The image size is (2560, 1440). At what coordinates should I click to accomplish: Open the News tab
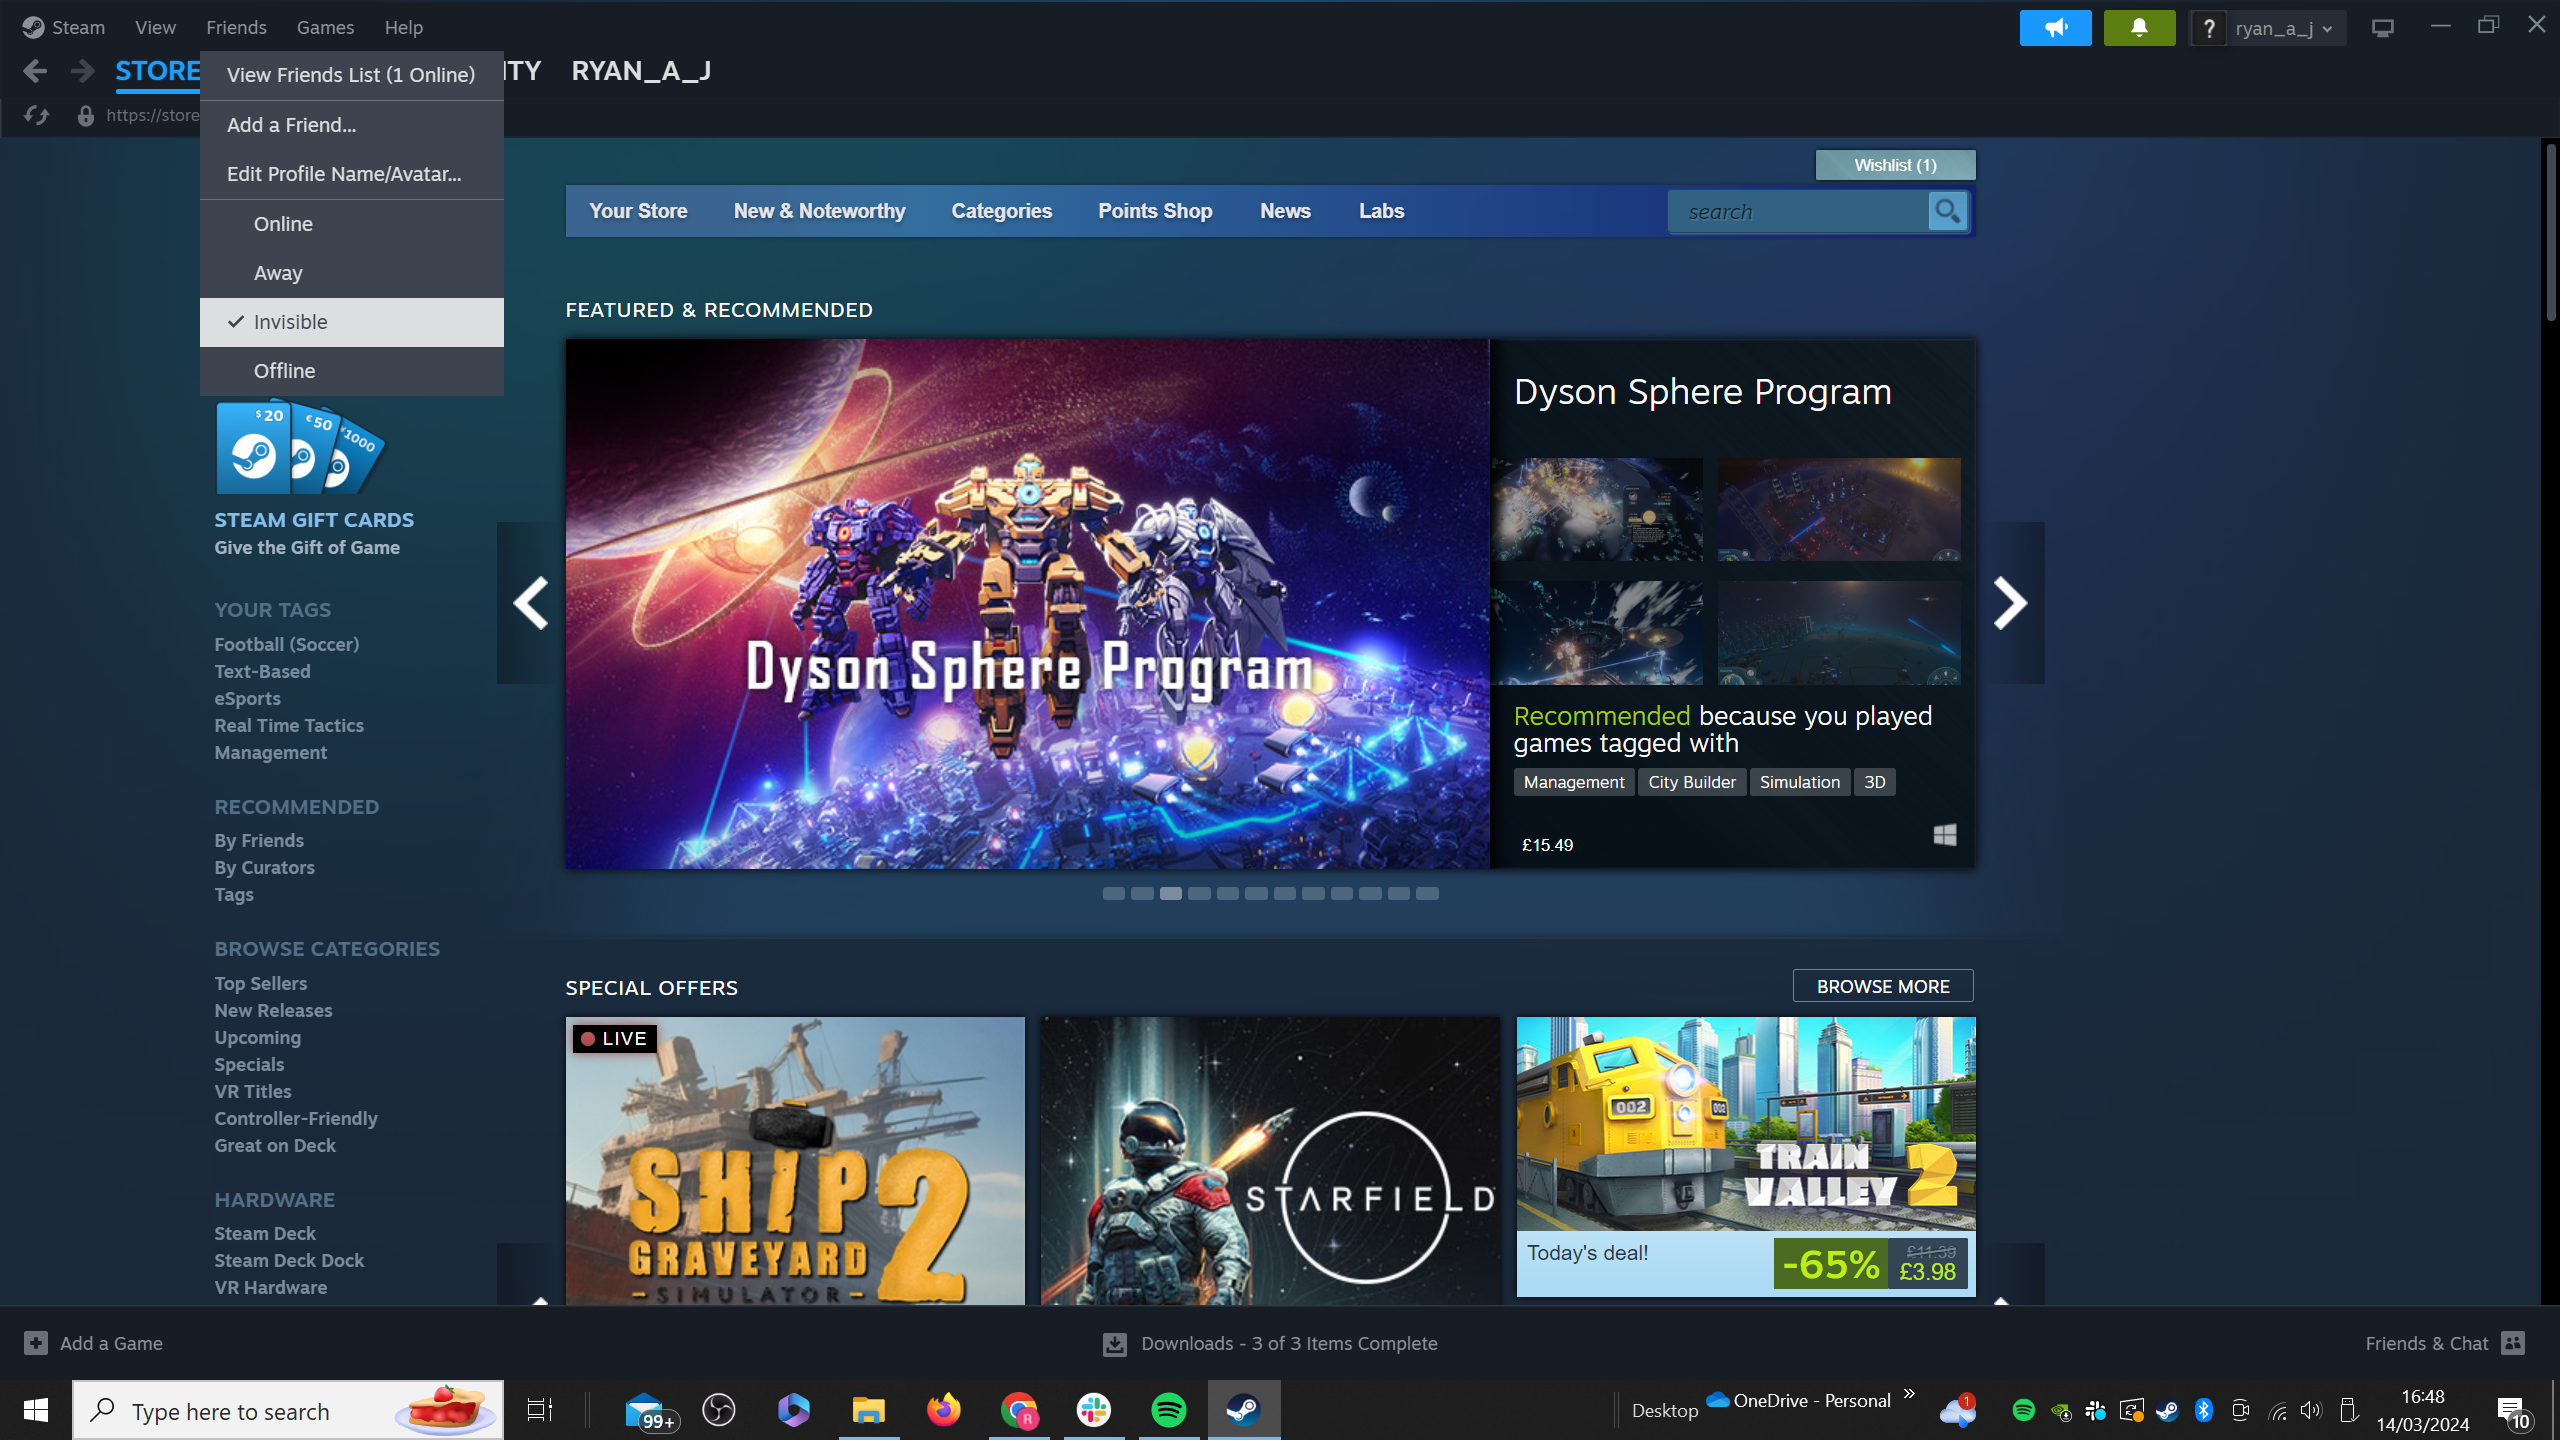pos(1285,211)
